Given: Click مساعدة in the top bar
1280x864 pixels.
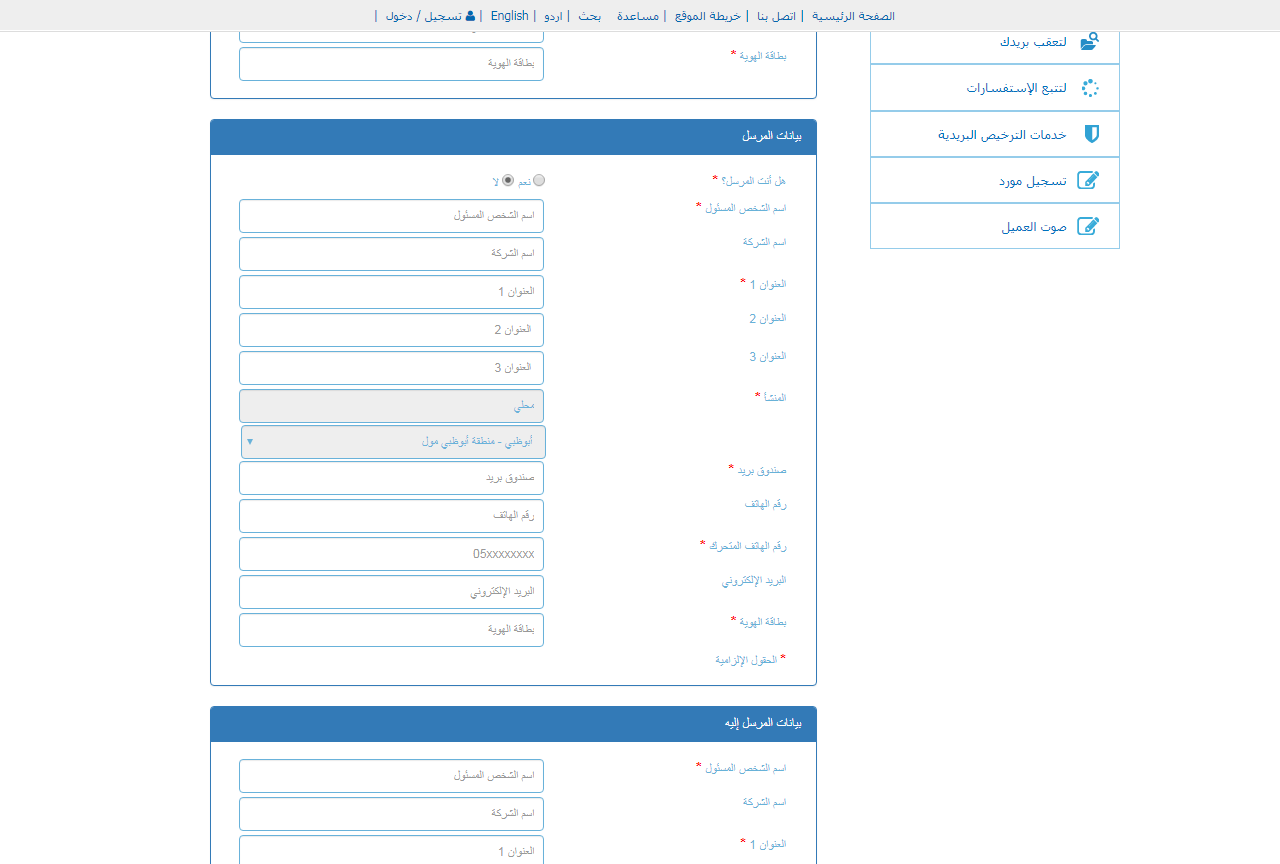Looking at the screenshot, I should pos(639,16).
